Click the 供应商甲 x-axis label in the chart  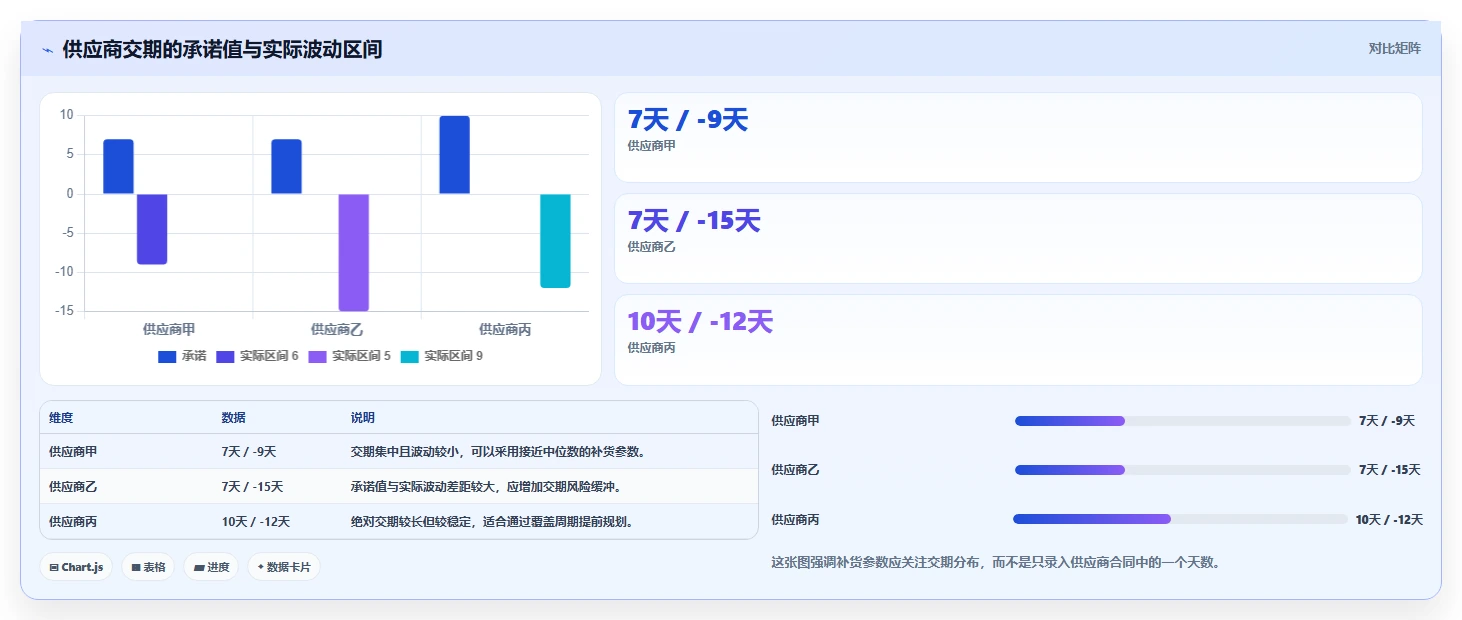[x=169, y=329]
